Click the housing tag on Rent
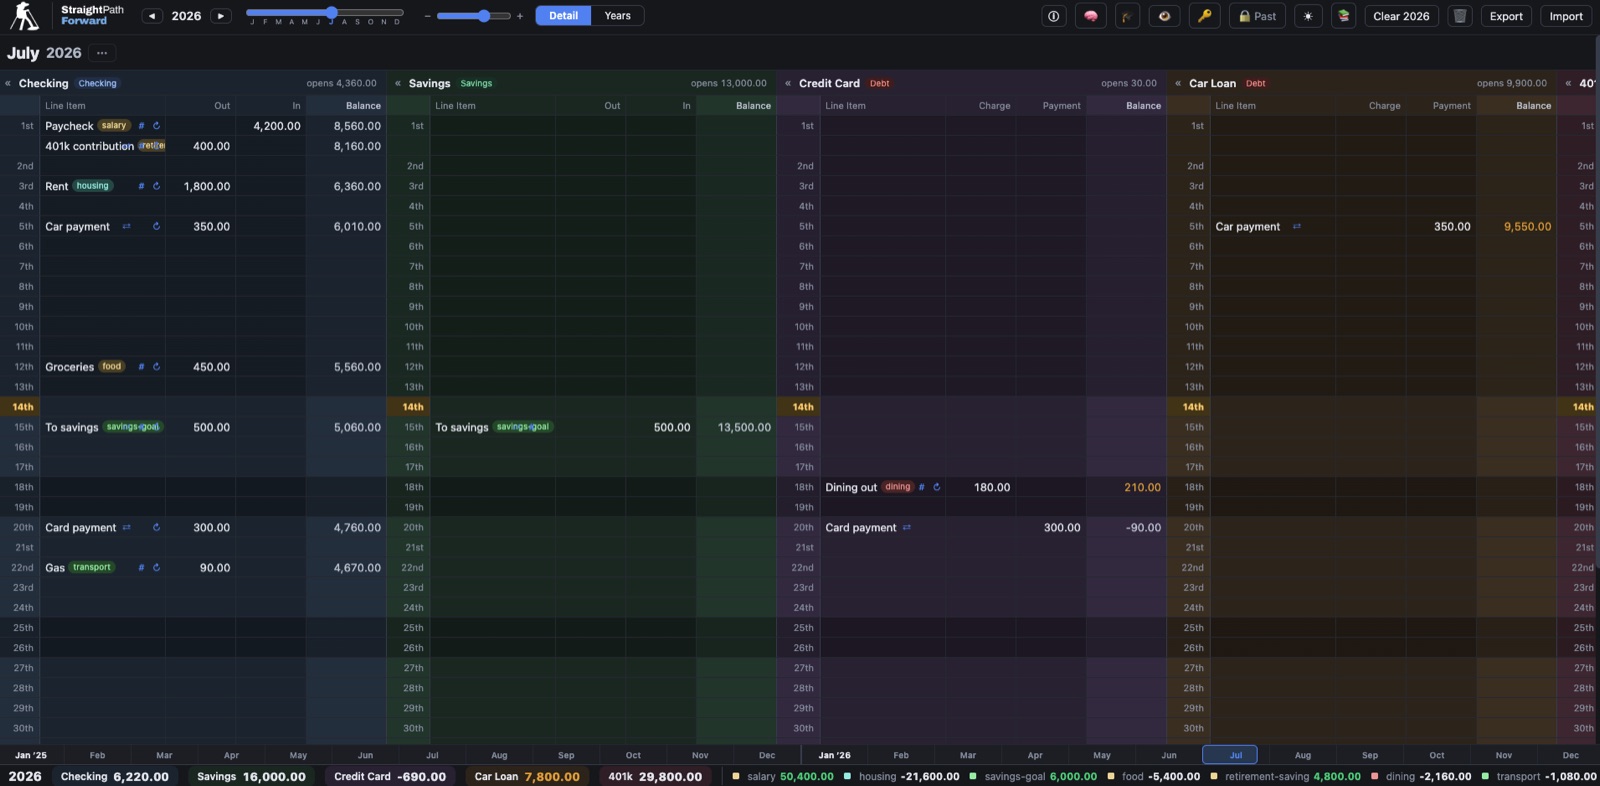The width and height of the screenshot is (1600, 786). (92, 186)
